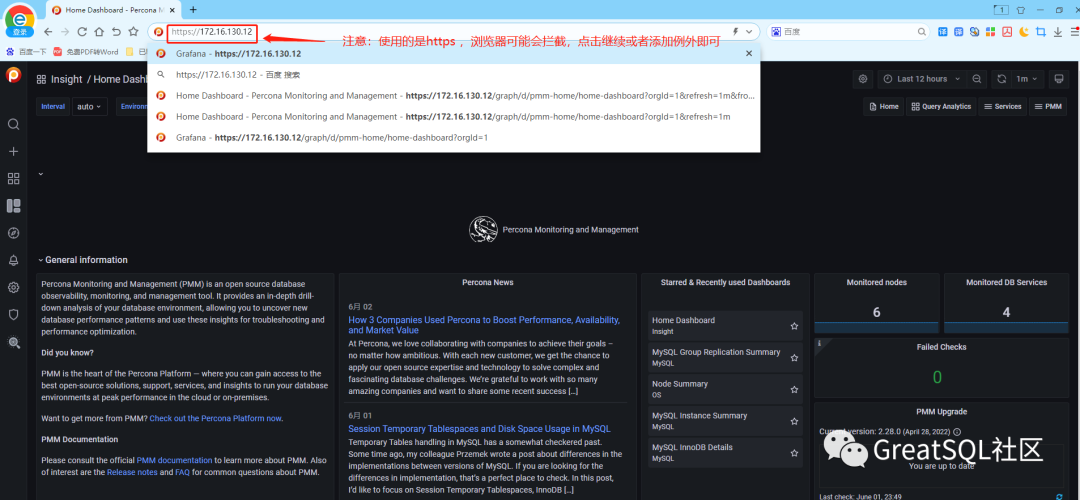Open the Explore compass icon
Image resolution: width=1080 pixels, height=500 pixels.
pyautogui.click(x=13, y=233)
